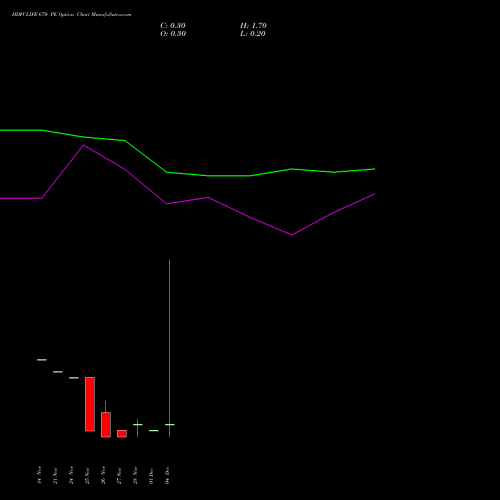The height and width of the screenshot is (500, 500).
Task: Click the '01 Dec' date axis label
Action: pos(151,475)
